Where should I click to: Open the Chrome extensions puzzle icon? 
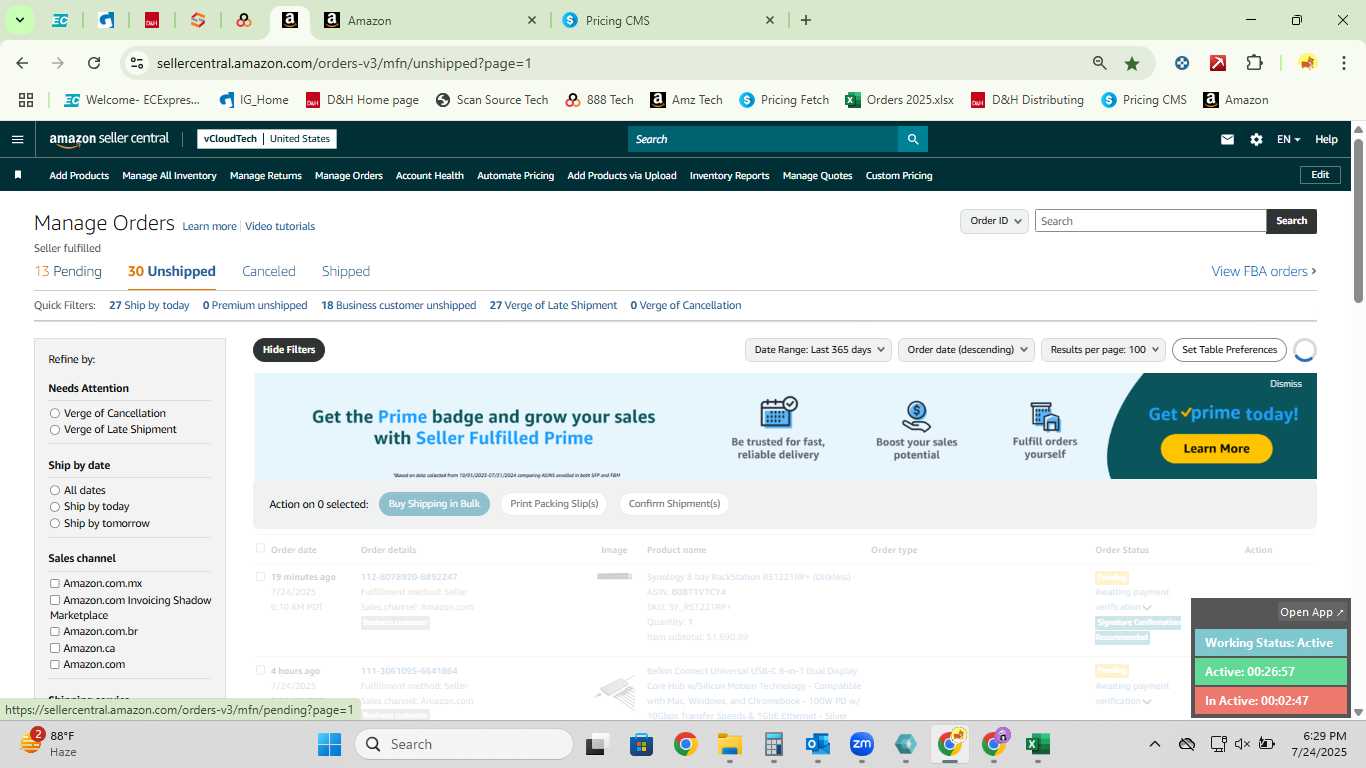[1254, 63]
